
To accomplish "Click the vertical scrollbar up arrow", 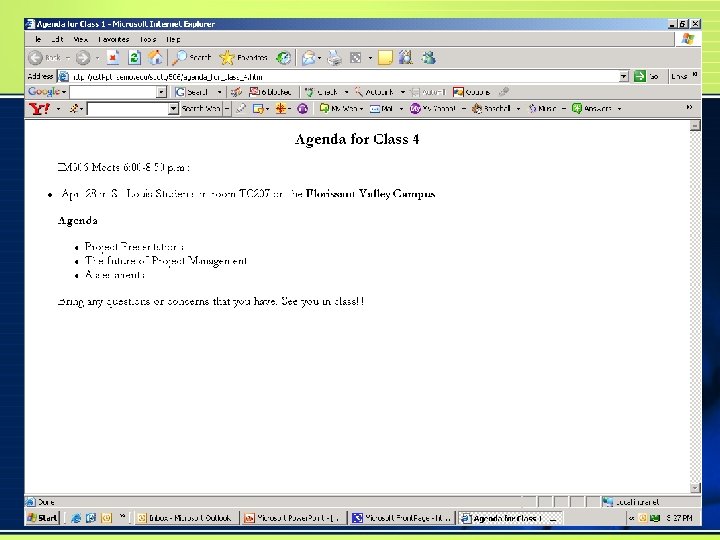I will coord(695,125).
